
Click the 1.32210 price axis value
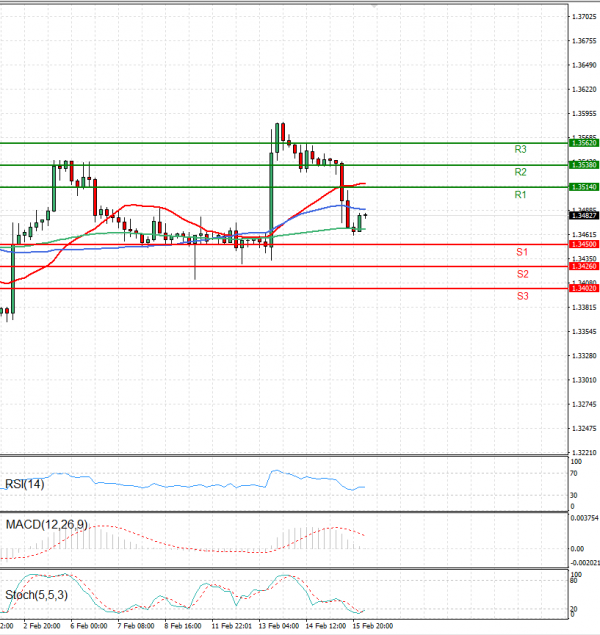(x=584, y=452)
